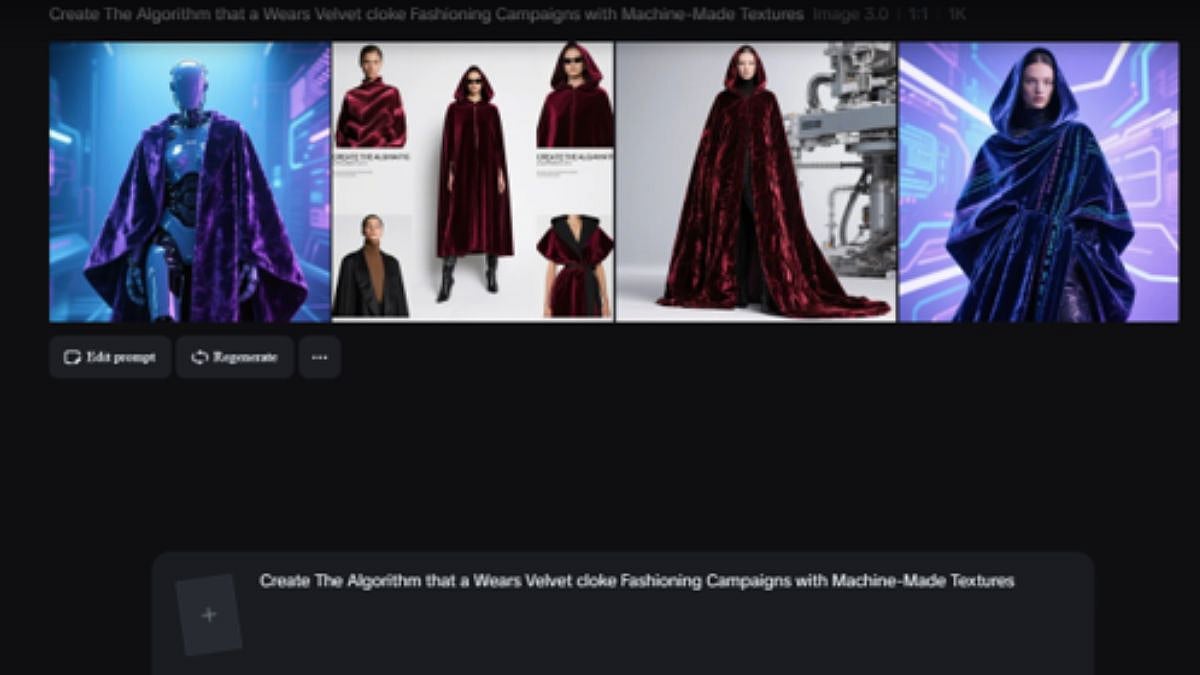Click the 1K resolution indicator

(x=956, y=14)
